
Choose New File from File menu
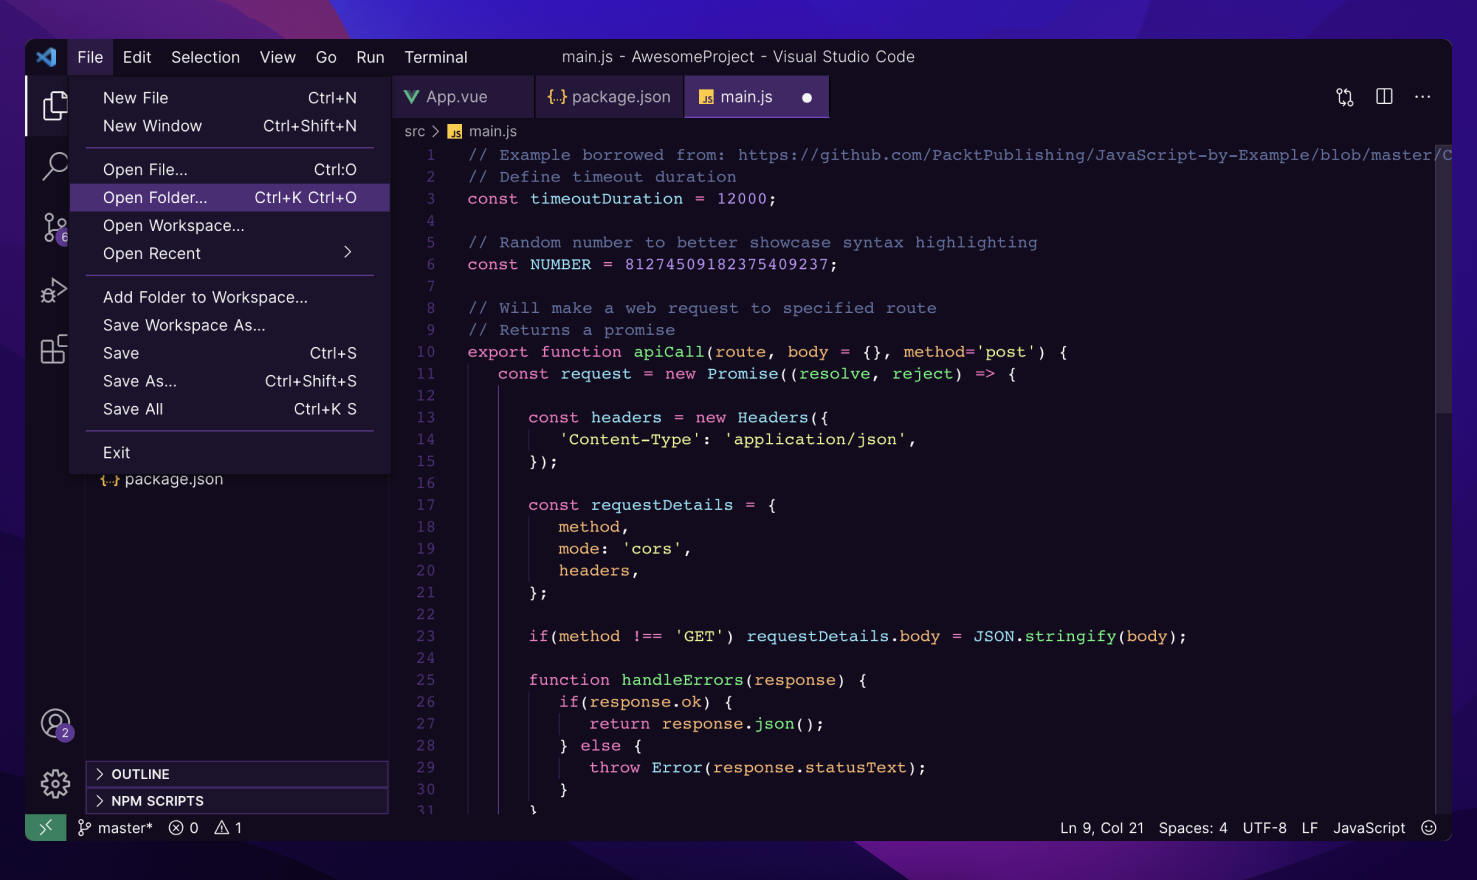tap(230, 98)
